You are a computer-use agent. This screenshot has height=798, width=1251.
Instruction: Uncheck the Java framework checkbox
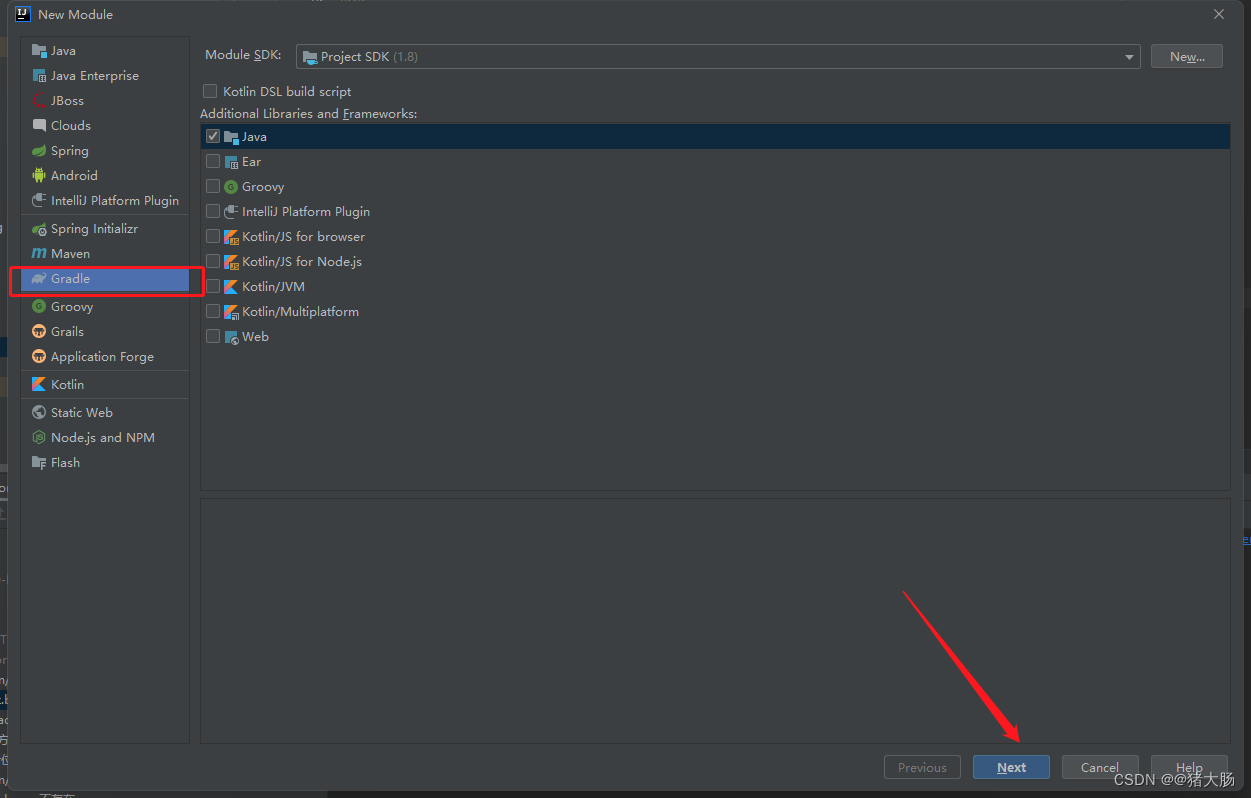click(213, 136)
